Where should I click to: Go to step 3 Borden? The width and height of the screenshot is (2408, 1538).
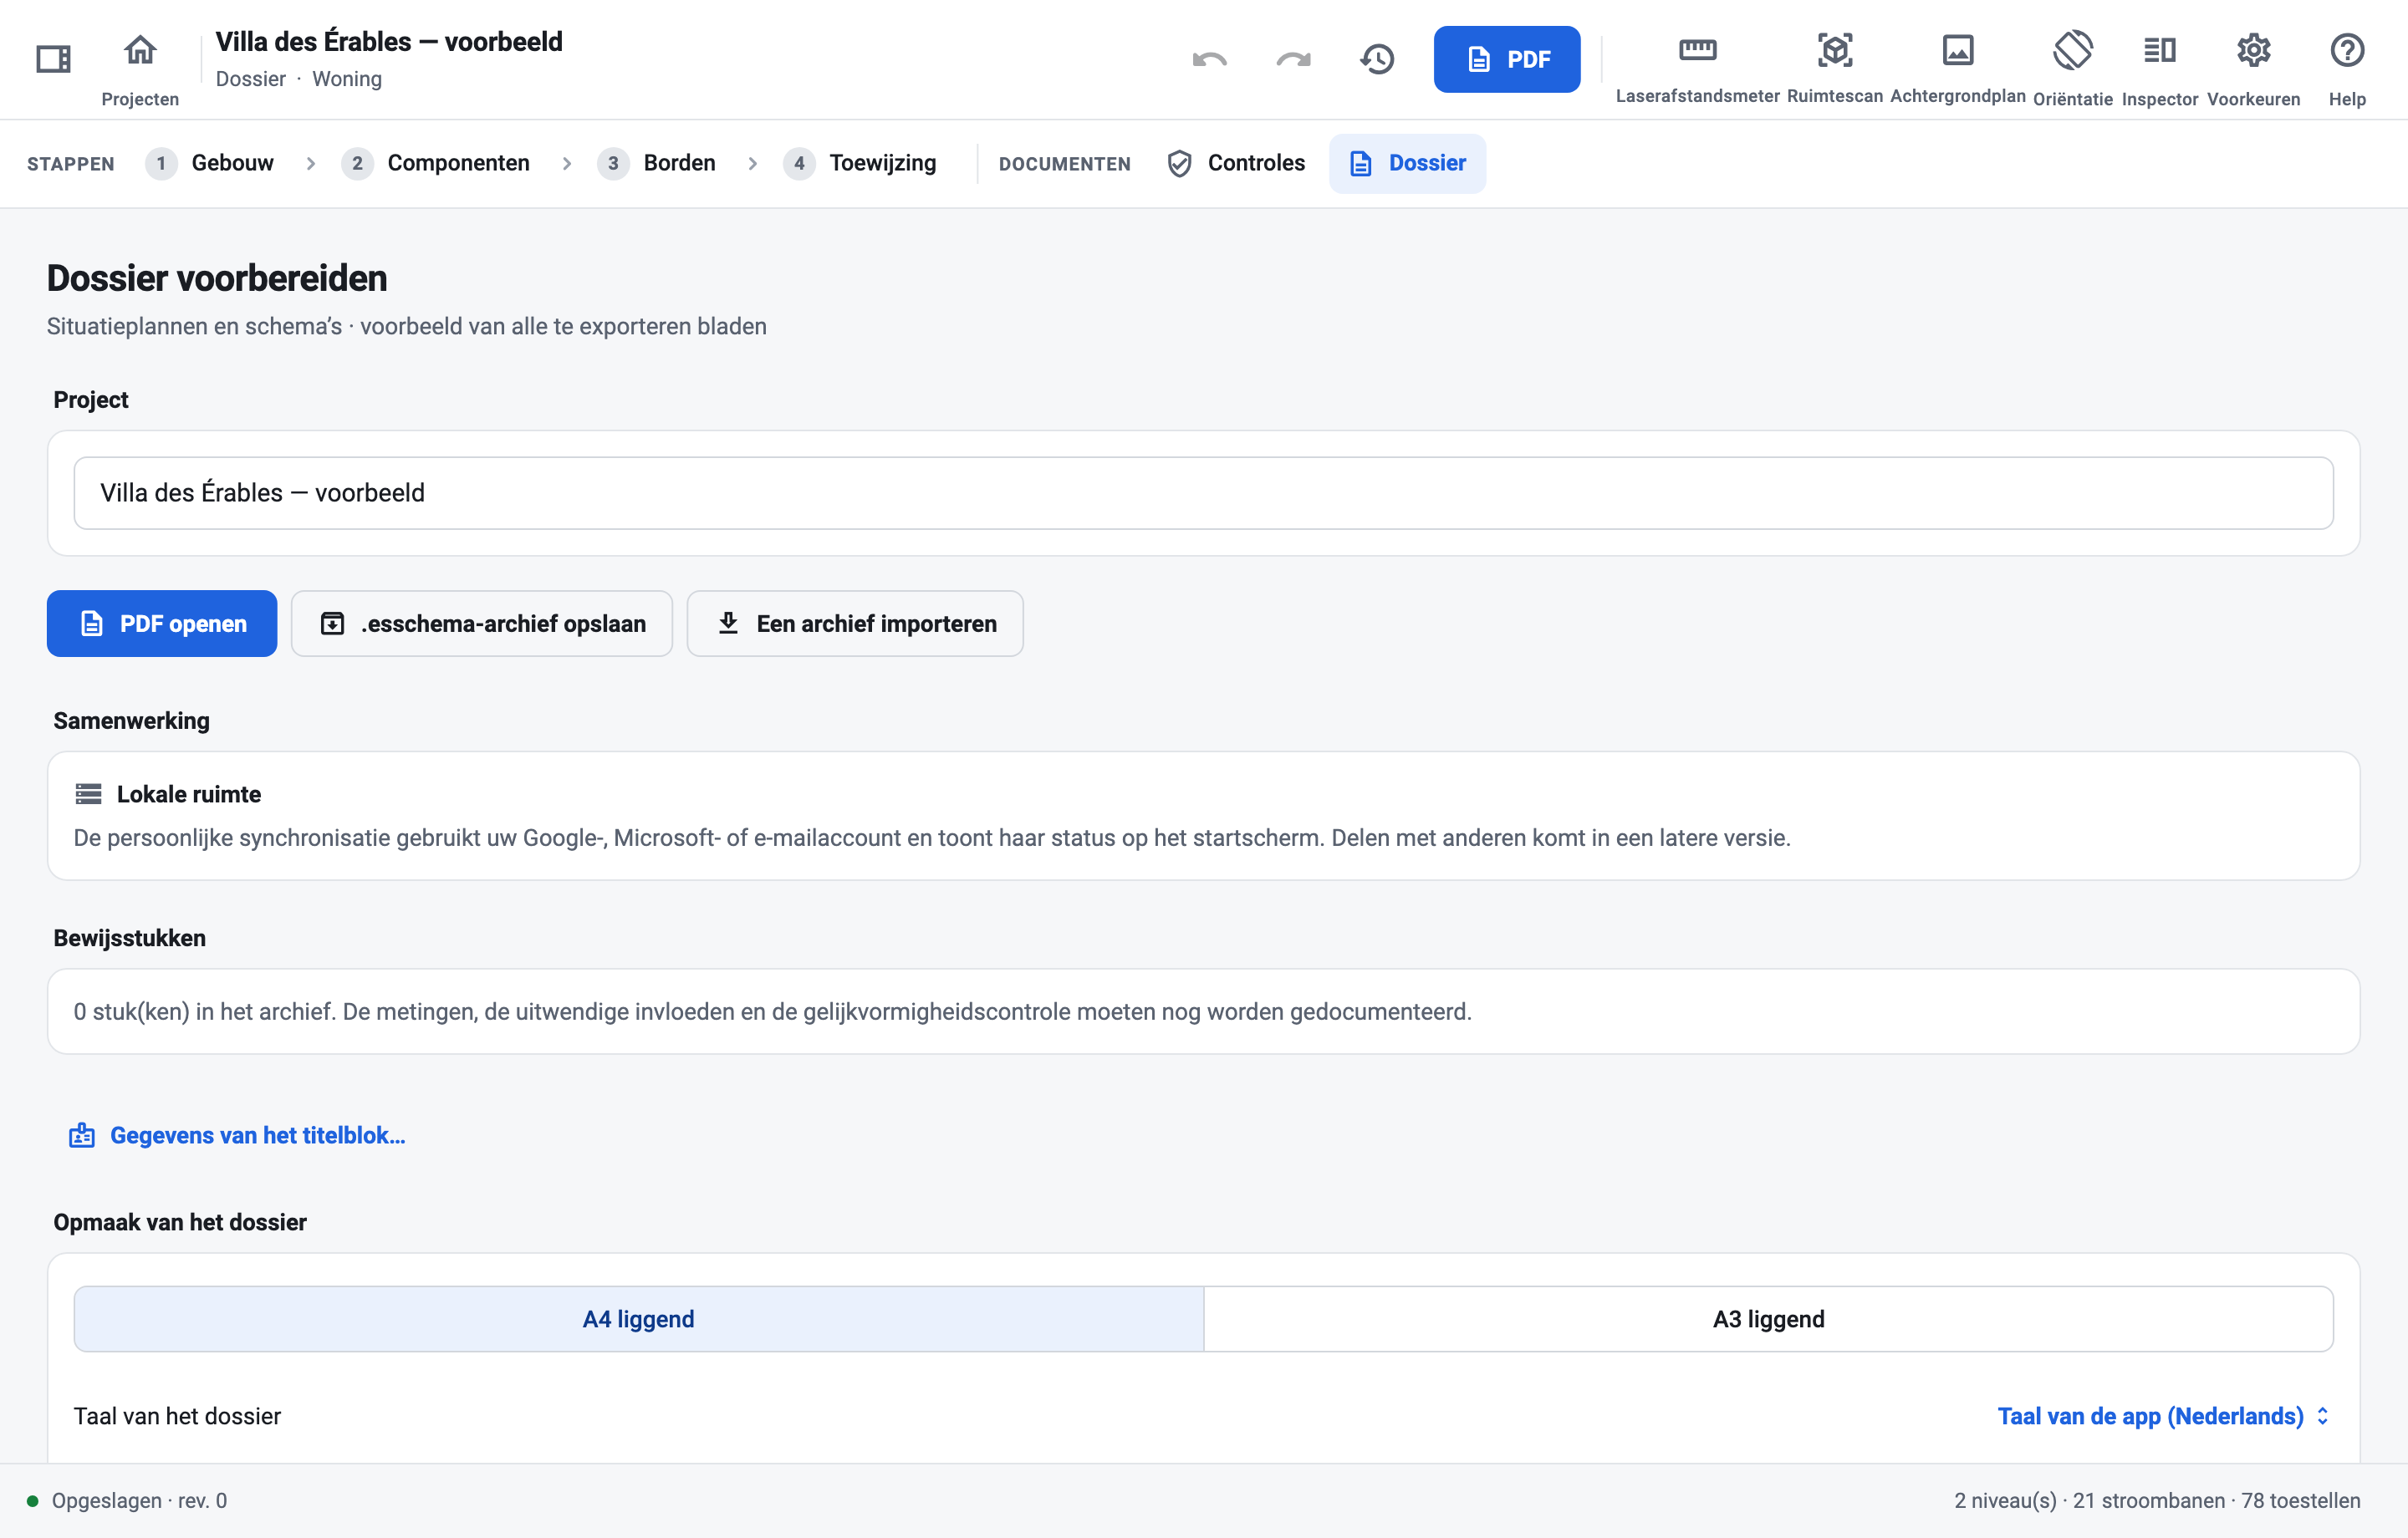[x=657, y=163]
